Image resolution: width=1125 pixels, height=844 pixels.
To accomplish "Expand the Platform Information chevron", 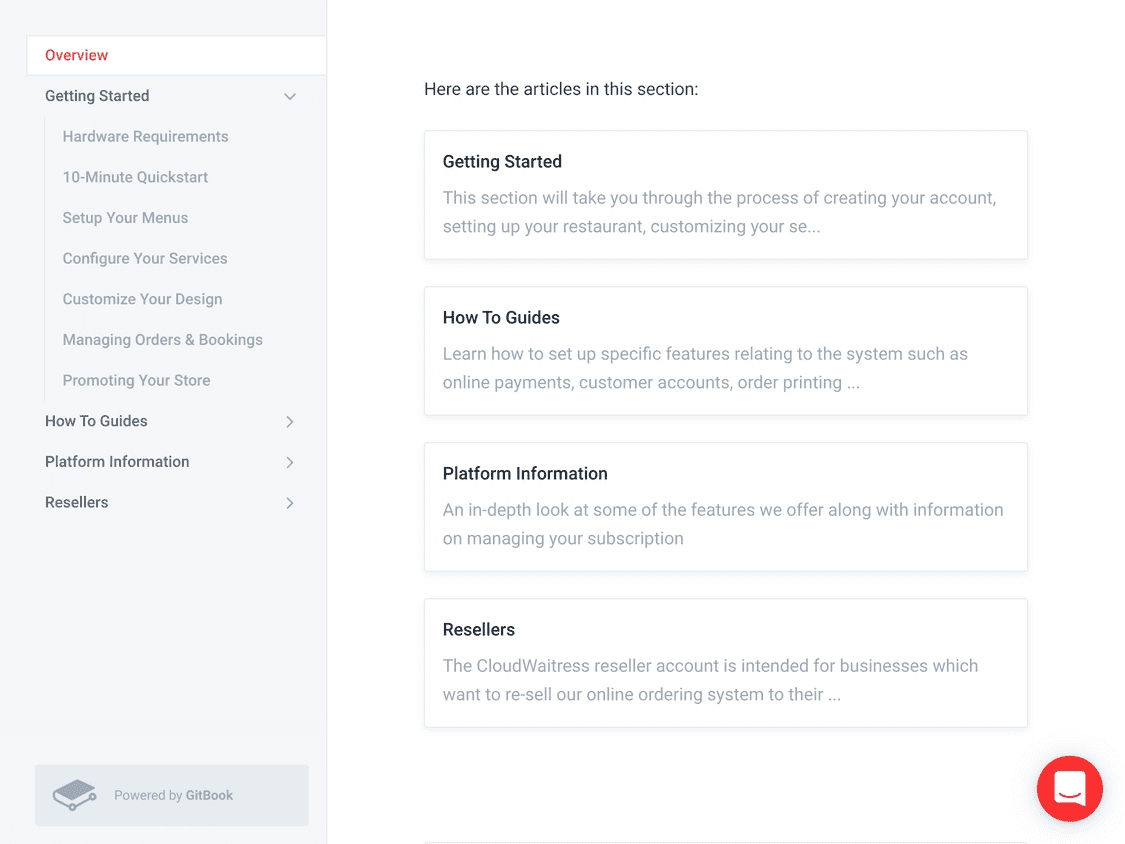I will [x=290, y=462].
